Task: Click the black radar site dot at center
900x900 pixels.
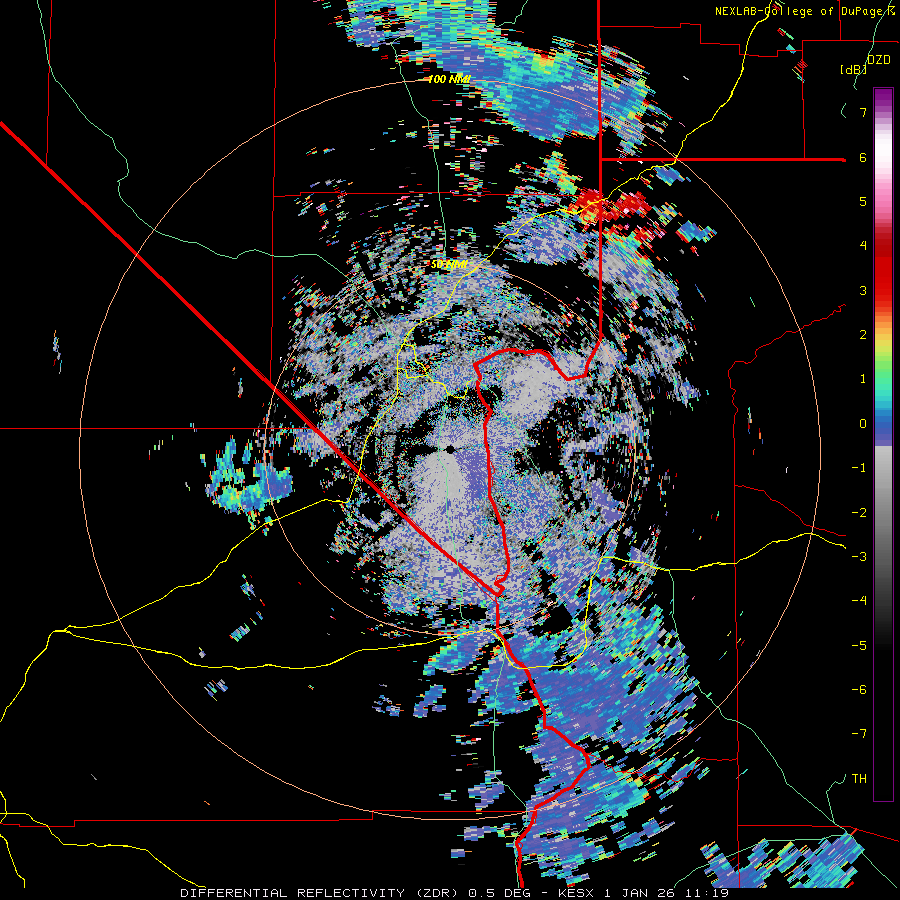Action: (450, 449)
